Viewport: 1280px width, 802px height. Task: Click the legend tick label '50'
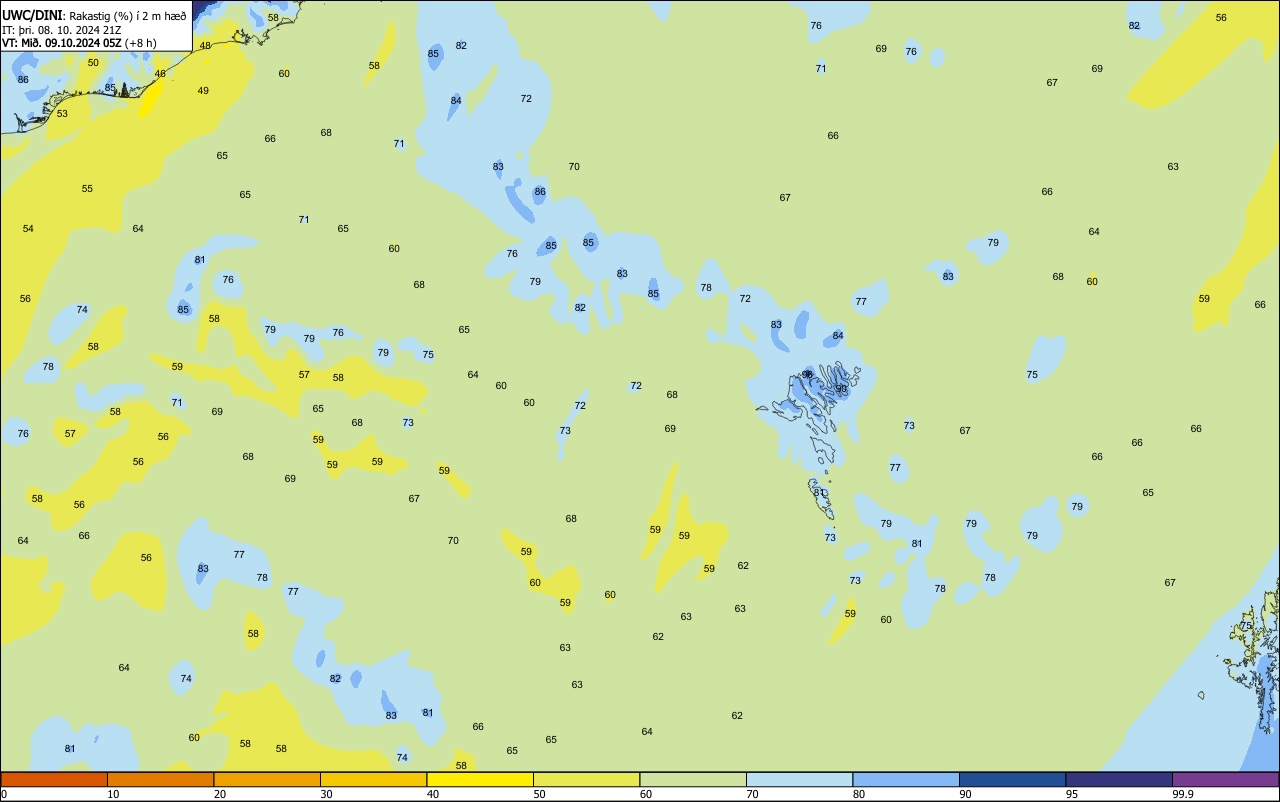point(539,794)
